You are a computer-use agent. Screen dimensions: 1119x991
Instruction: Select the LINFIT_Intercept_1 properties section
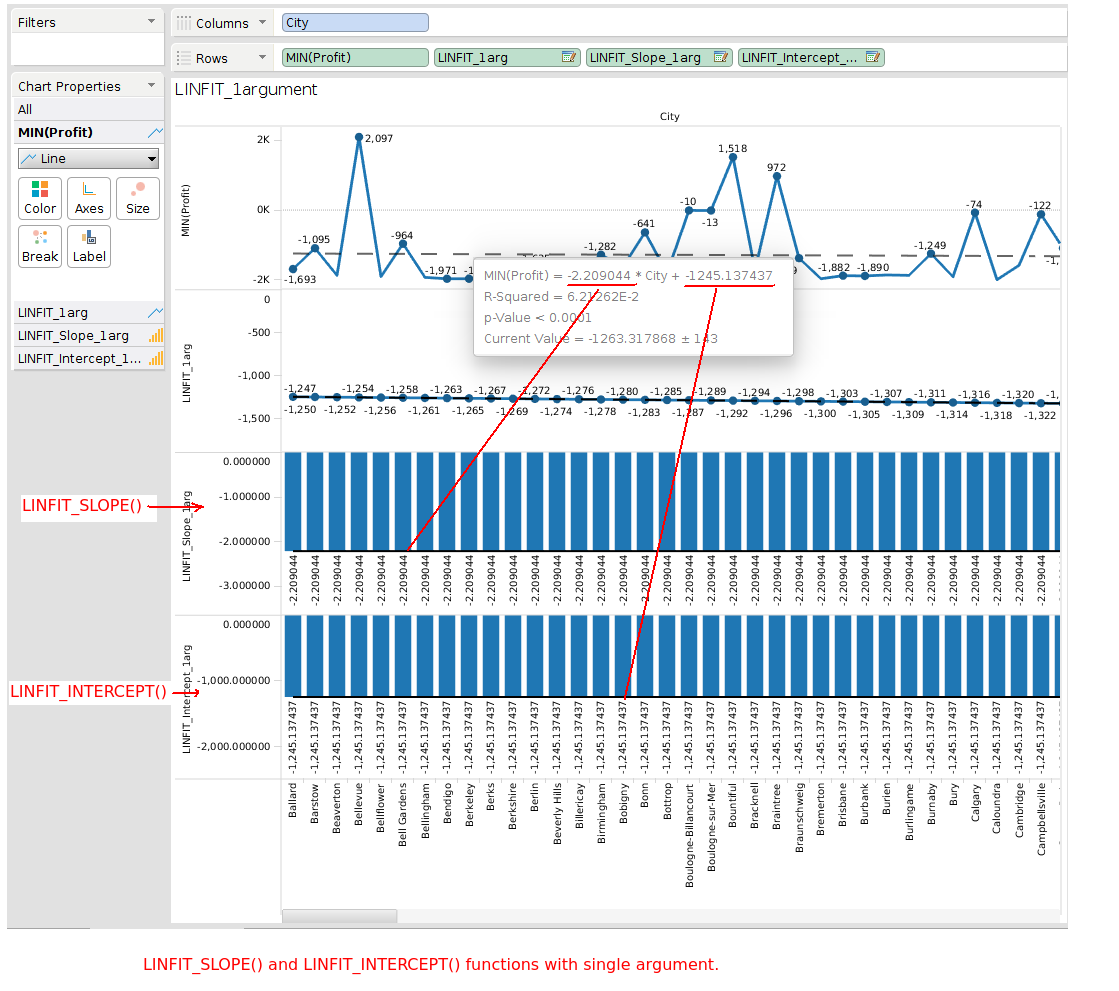coord(88,358)
